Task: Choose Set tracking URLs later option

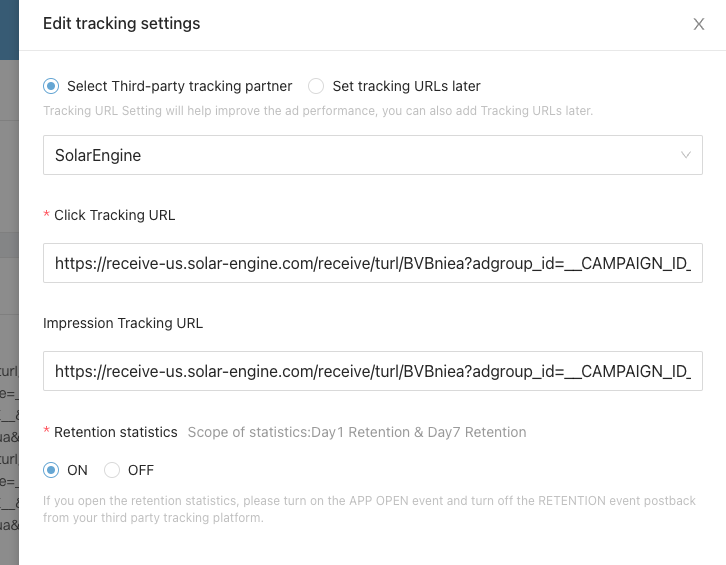Action: coord(316,86)
